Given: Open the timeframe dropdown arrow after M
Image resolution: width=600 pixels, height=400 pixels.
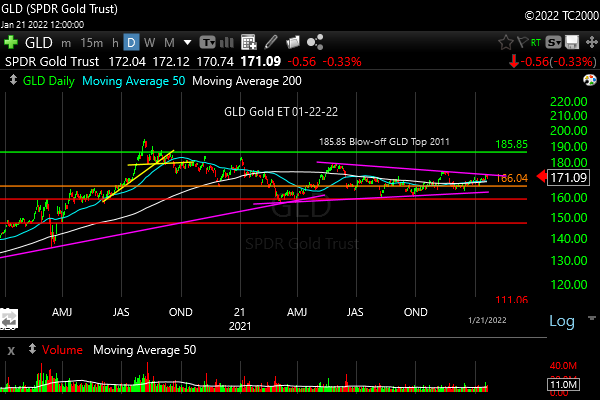Looking at the screenshot, I should pyautogui.click(x=187, y=43).
